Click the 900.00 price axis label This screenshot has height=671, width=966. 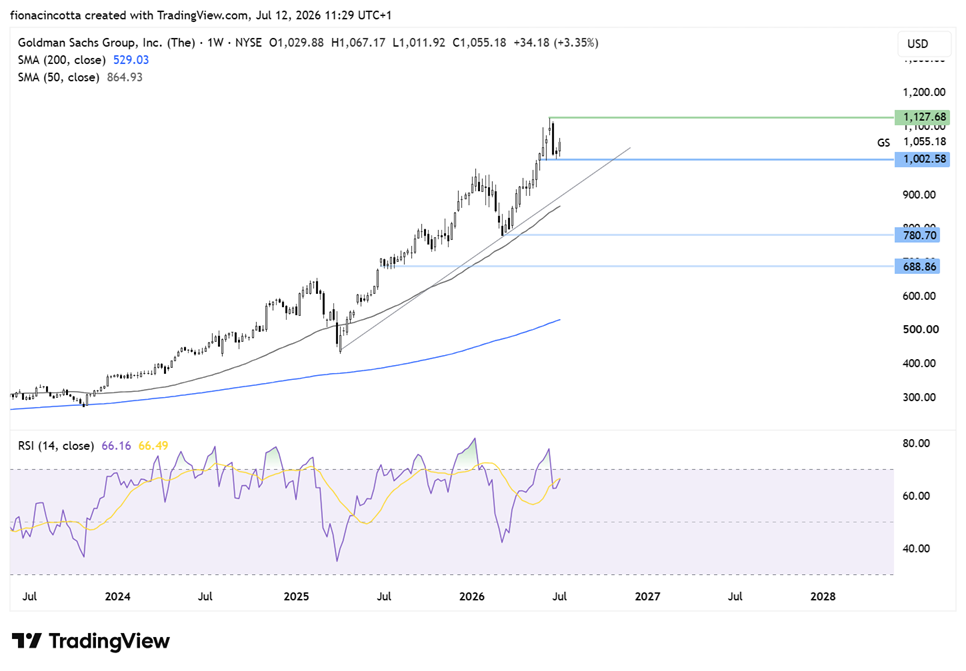tap(919, 195)
